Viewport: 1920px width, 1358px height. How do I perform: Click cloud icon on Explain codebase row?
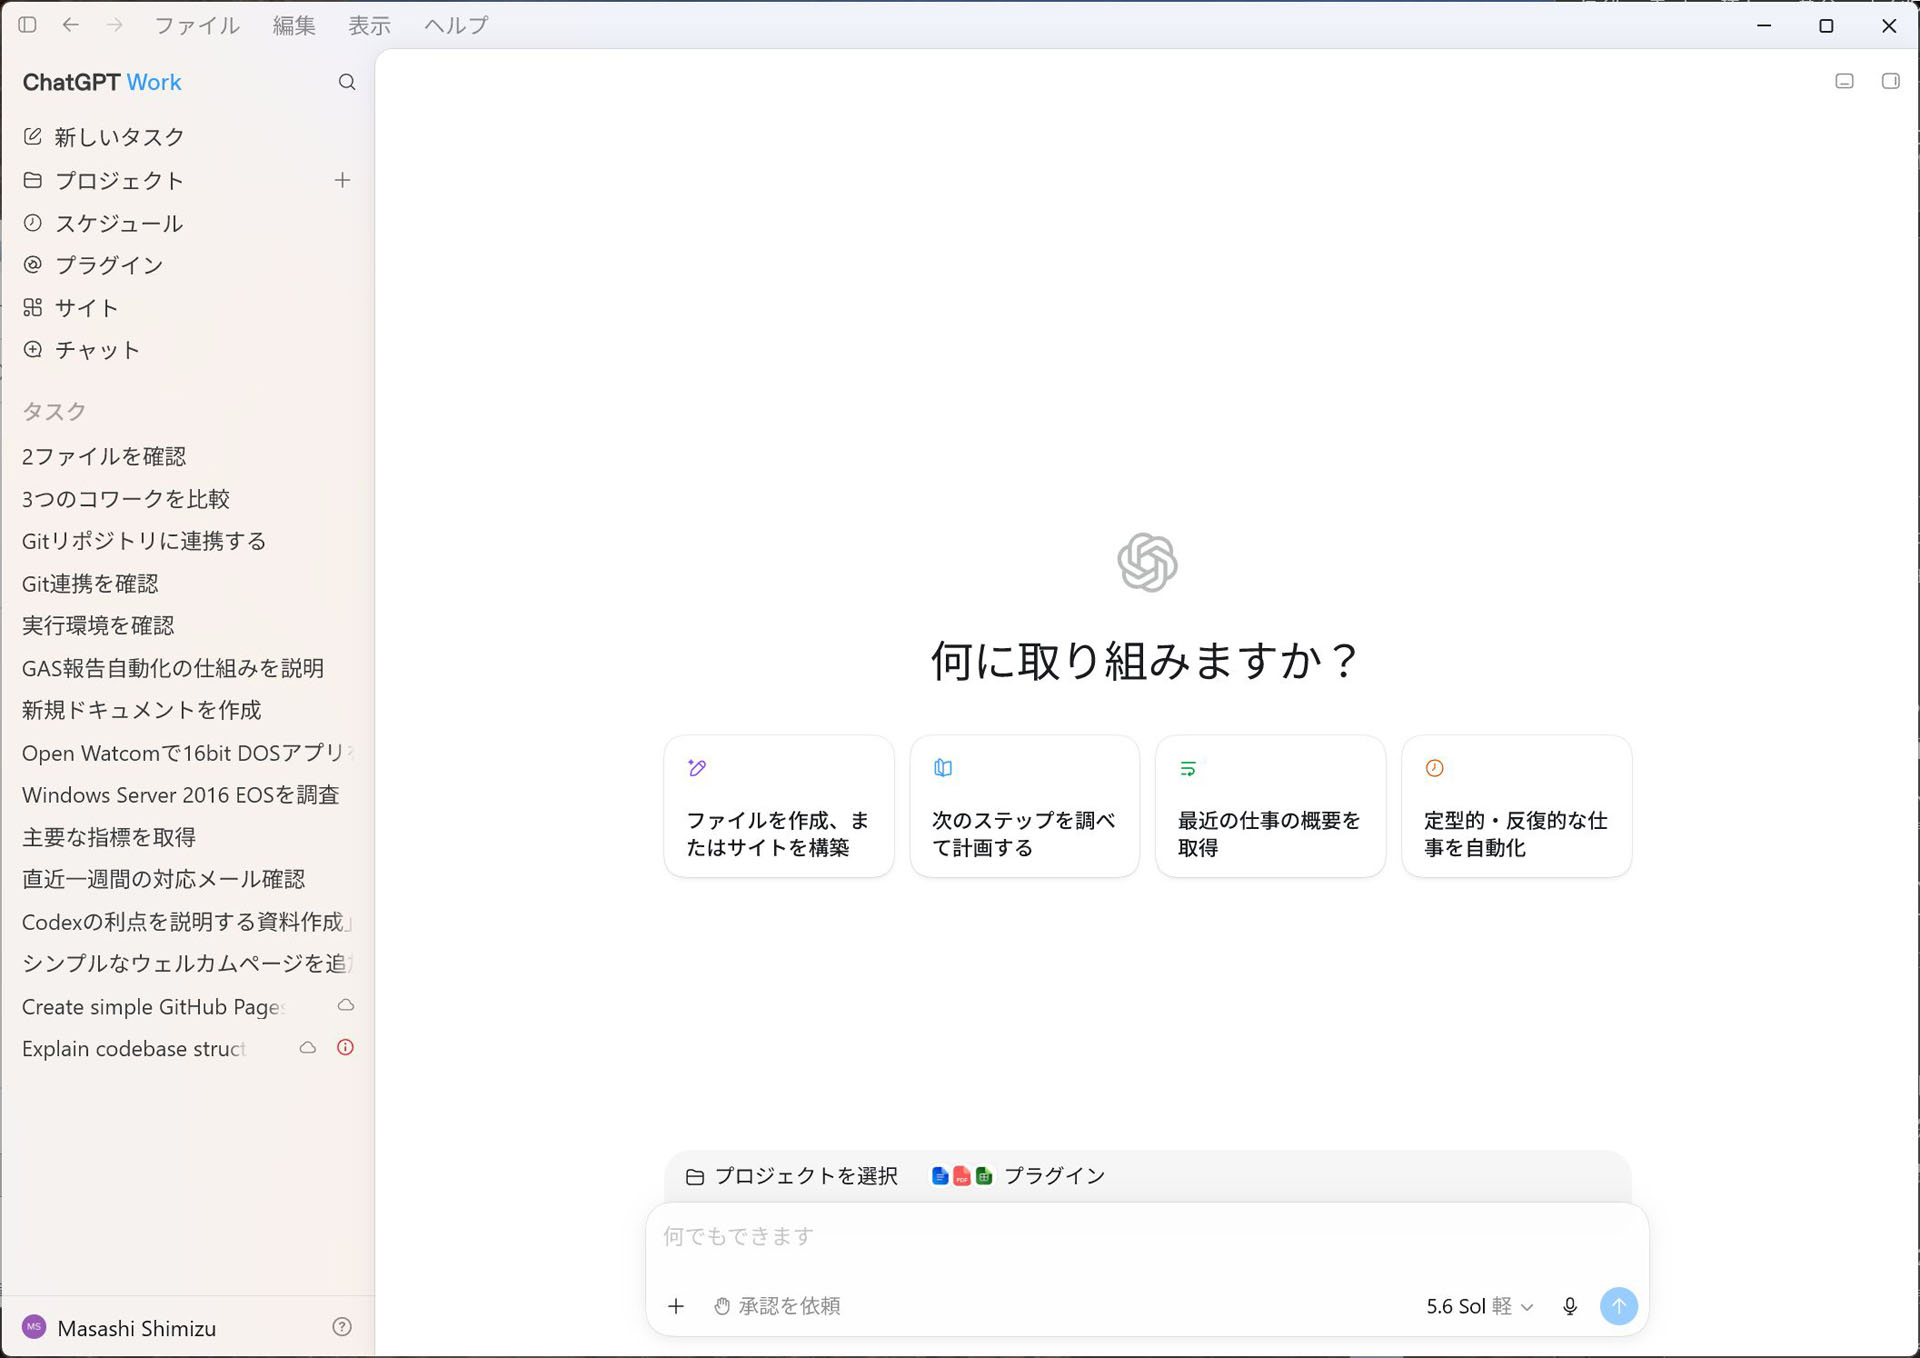308,1048
